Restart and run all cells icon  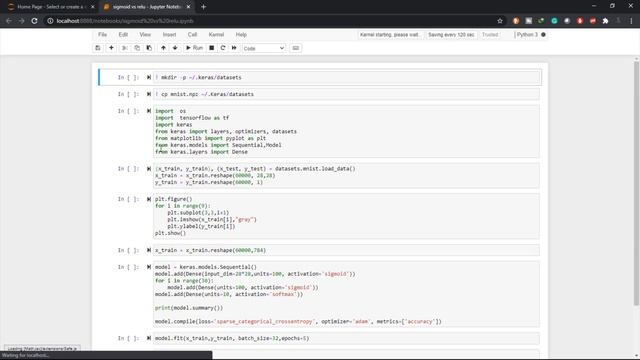point(234,48)
